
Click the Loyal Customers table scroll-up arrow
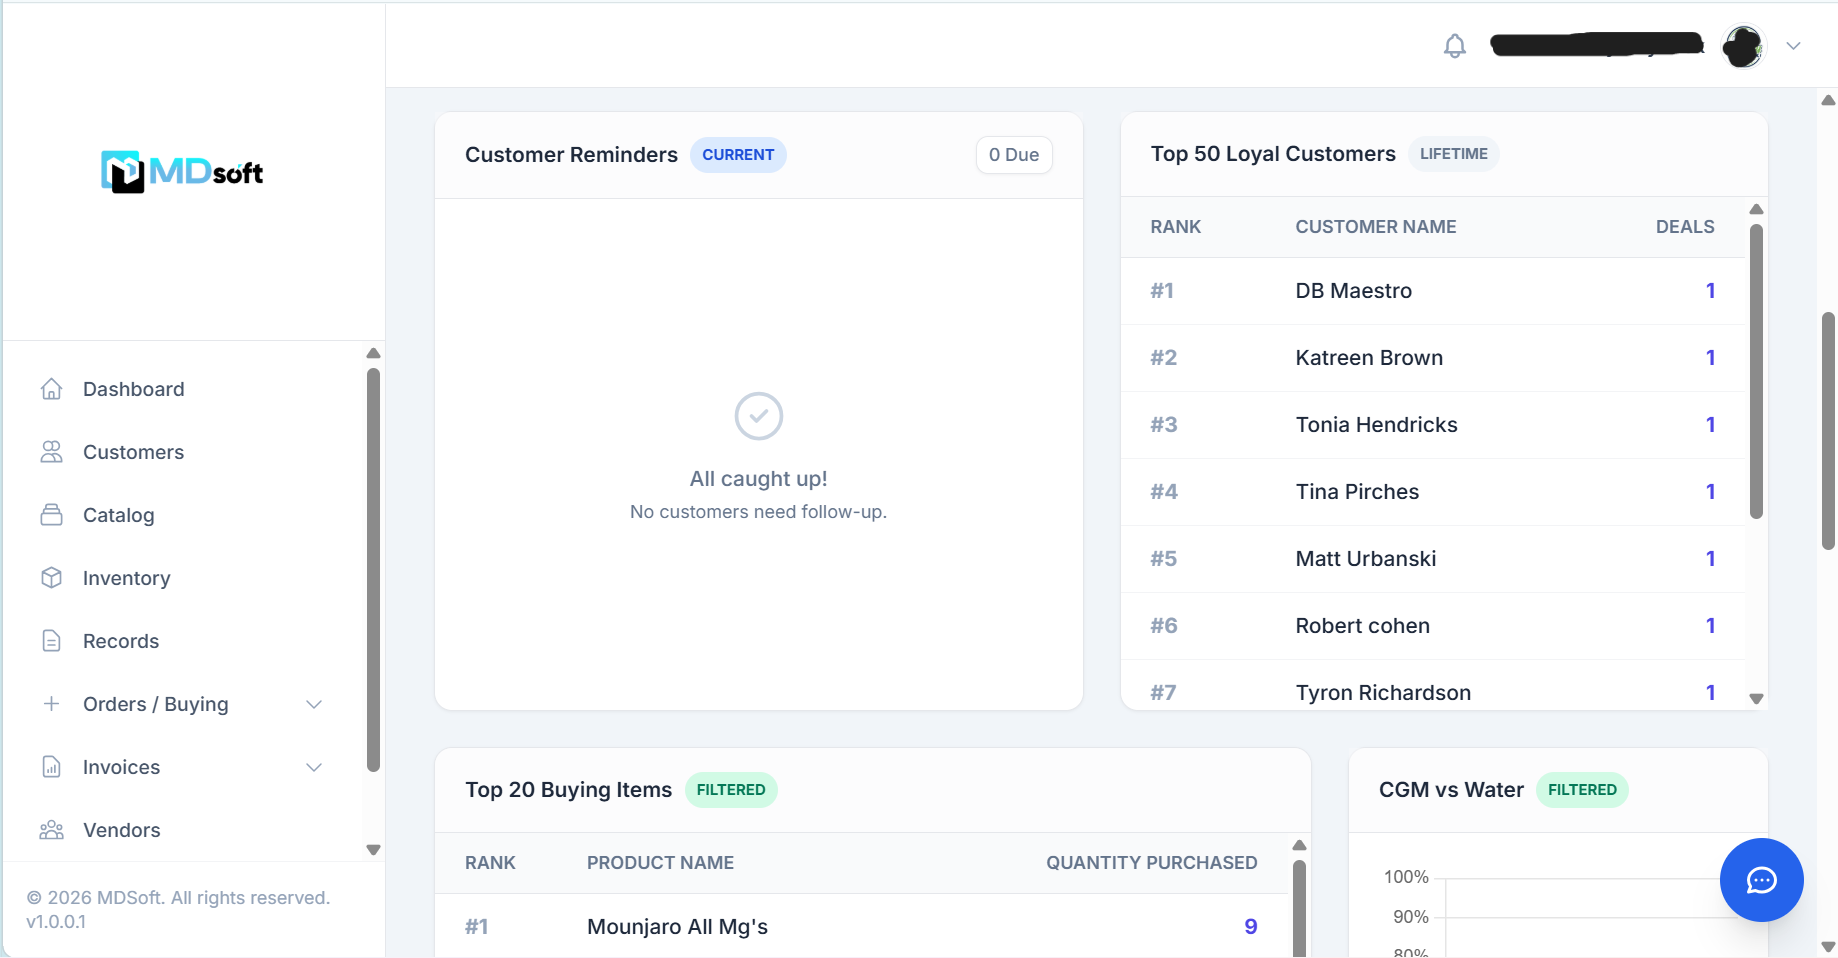pyautogui.click(x=1756, y=209)
